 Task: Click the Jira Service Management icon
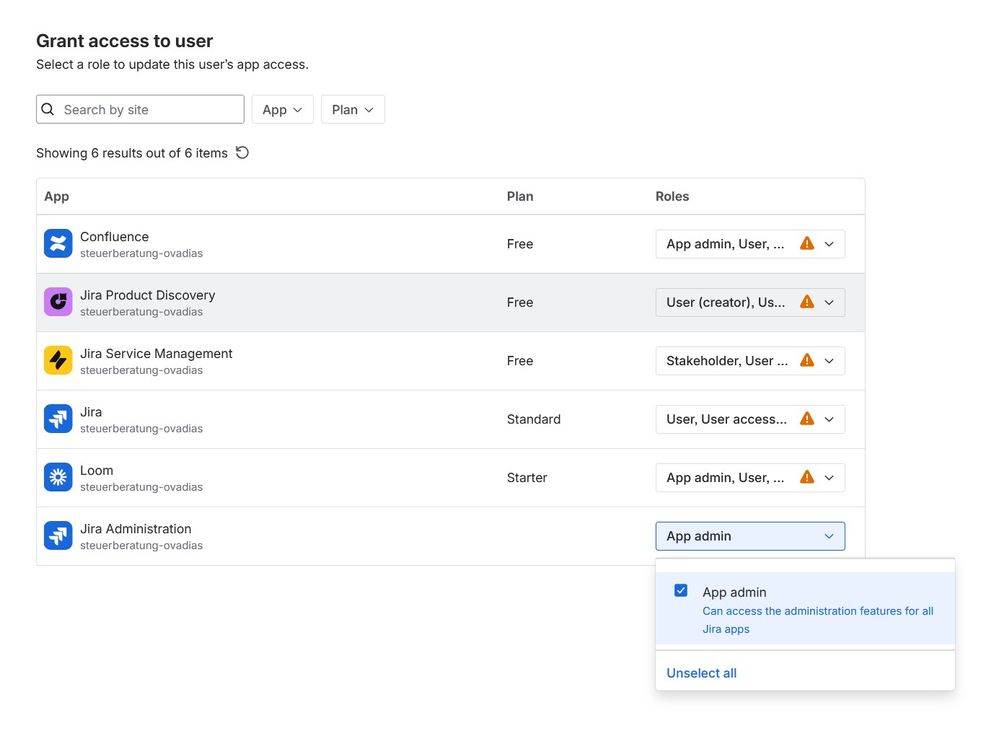click(58, 361)
